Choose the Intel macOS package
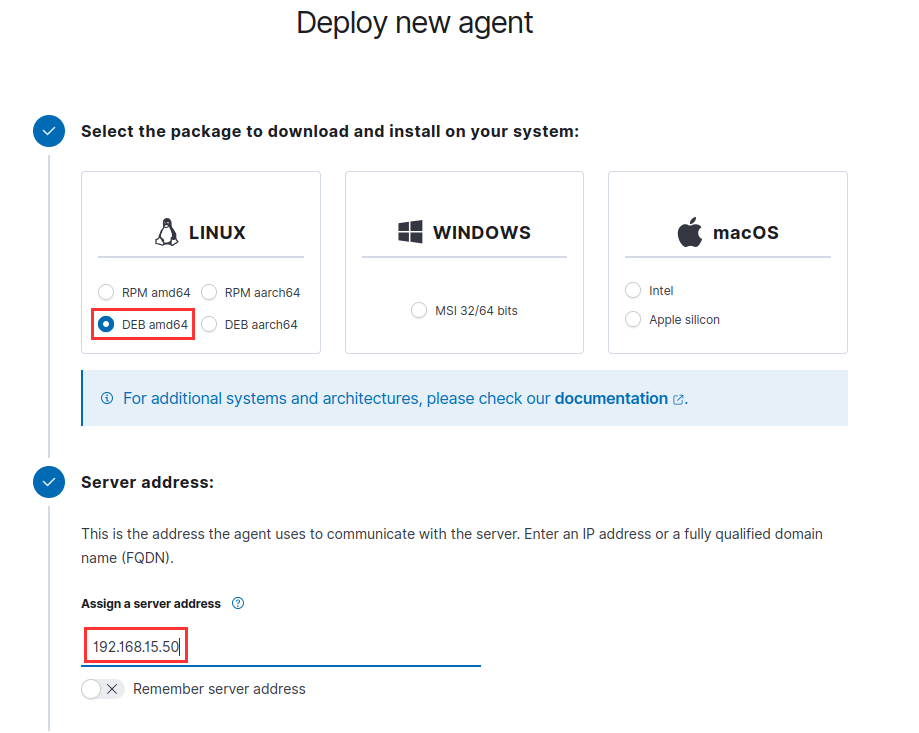This screenshot has width=919, height=733. [x=633, y=291]
